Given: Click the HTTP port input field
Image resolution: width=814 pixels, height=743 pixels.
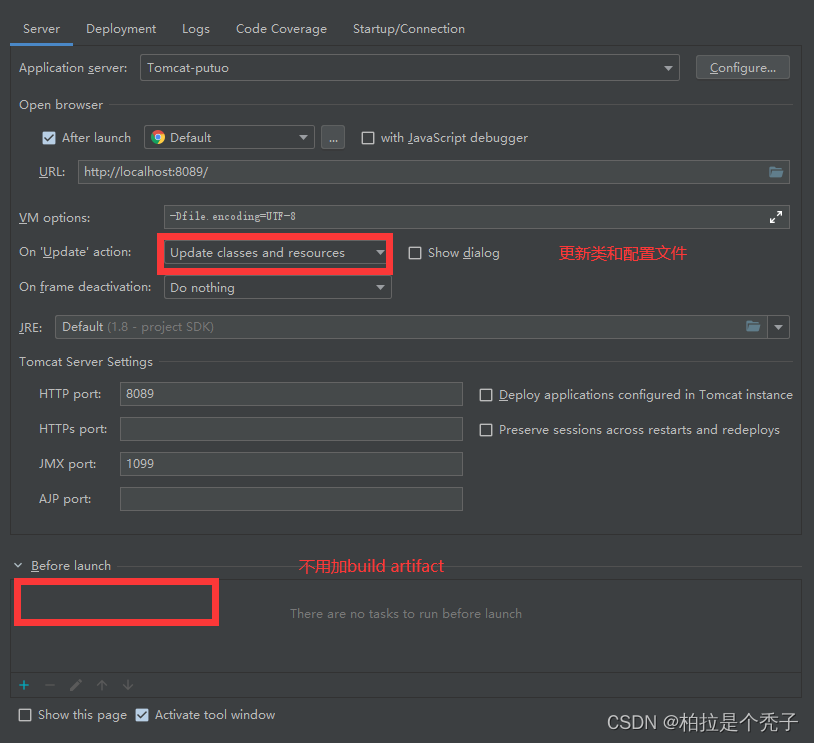Looking at the screenshot, I should tap(290, 394).
